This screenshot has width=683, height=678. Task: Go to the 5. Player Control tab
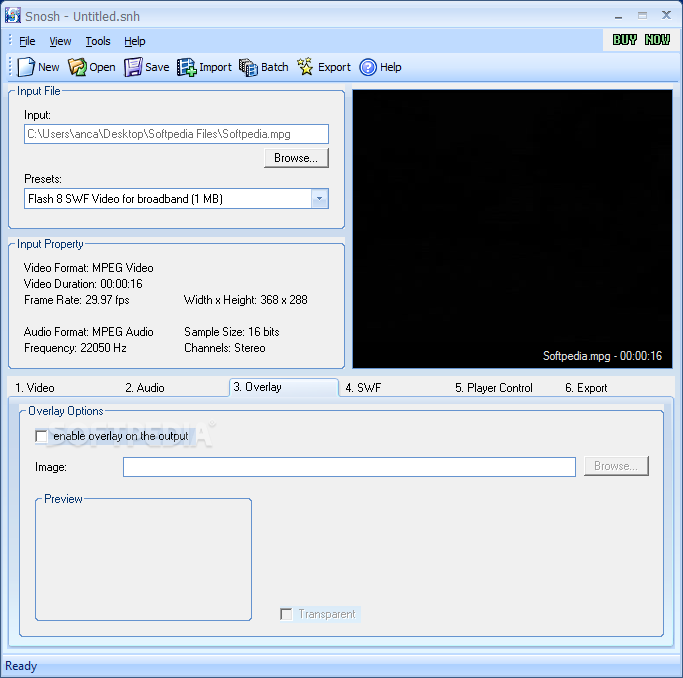[x=494, y=388]
